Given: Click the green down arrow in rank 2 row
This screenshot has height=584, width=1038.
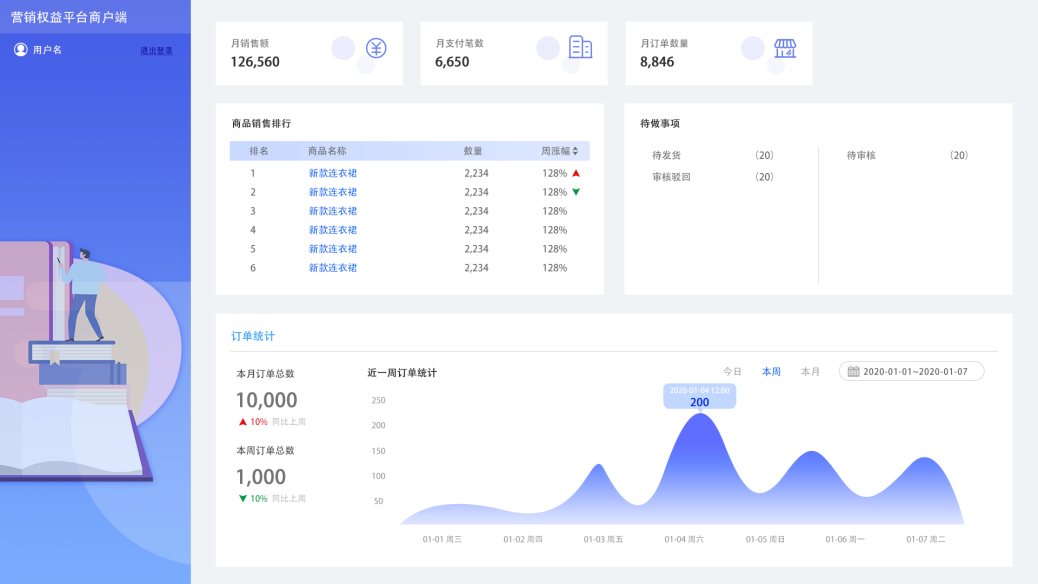Looking at the screenshot, I should pyautogui.click(x=576, y=192).
